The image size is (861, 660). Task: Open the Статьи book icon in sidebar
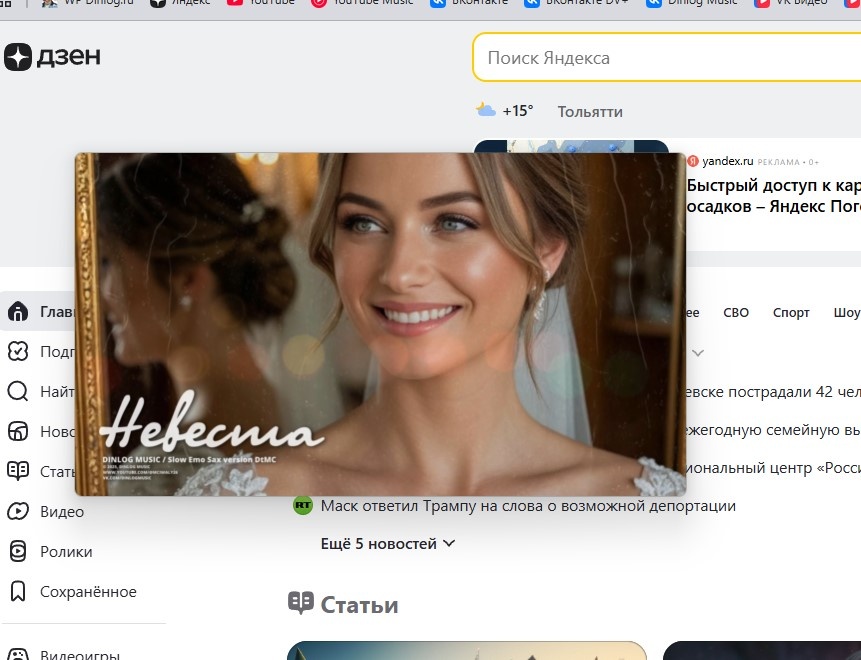click(x=18, y=471)
